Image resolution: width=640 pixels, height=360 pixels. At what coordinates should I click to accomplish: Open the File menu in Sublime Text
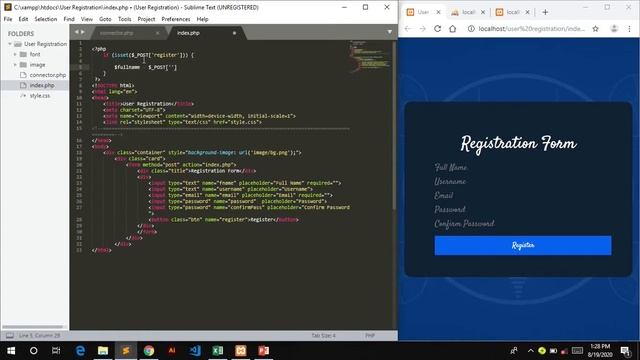point(8,19)
